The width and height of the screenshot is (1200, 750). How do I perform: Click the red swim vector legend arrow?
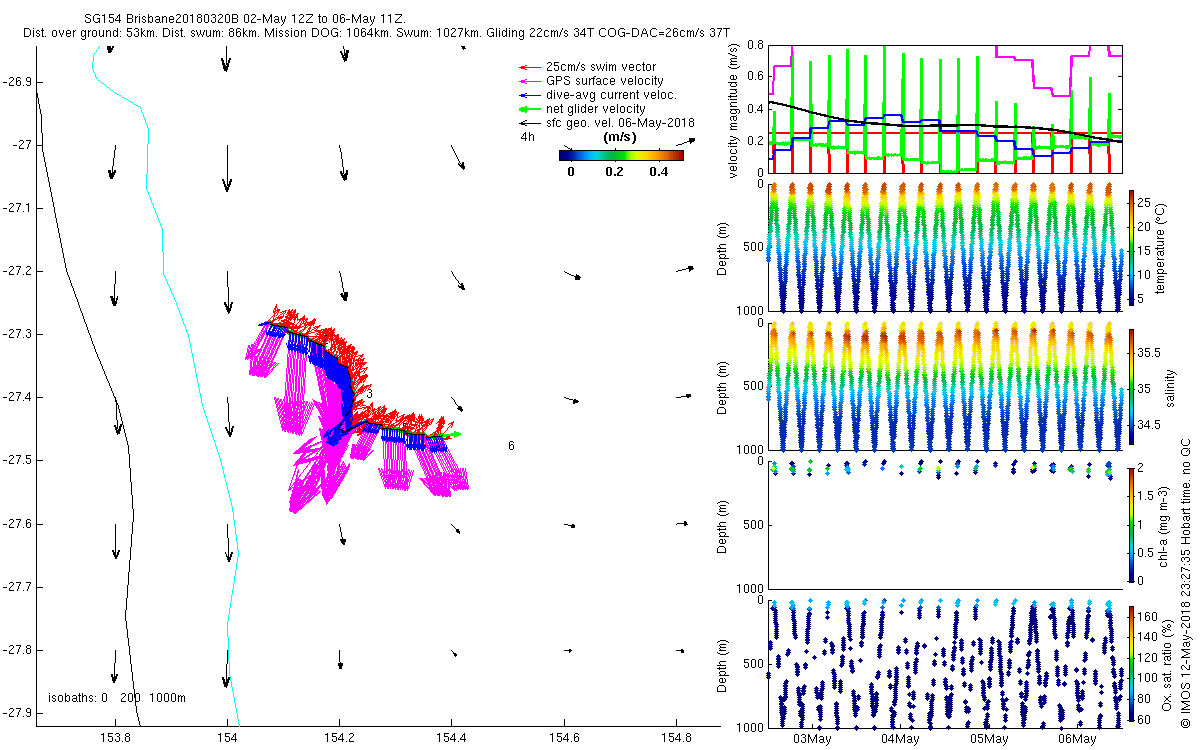[528, 67]
